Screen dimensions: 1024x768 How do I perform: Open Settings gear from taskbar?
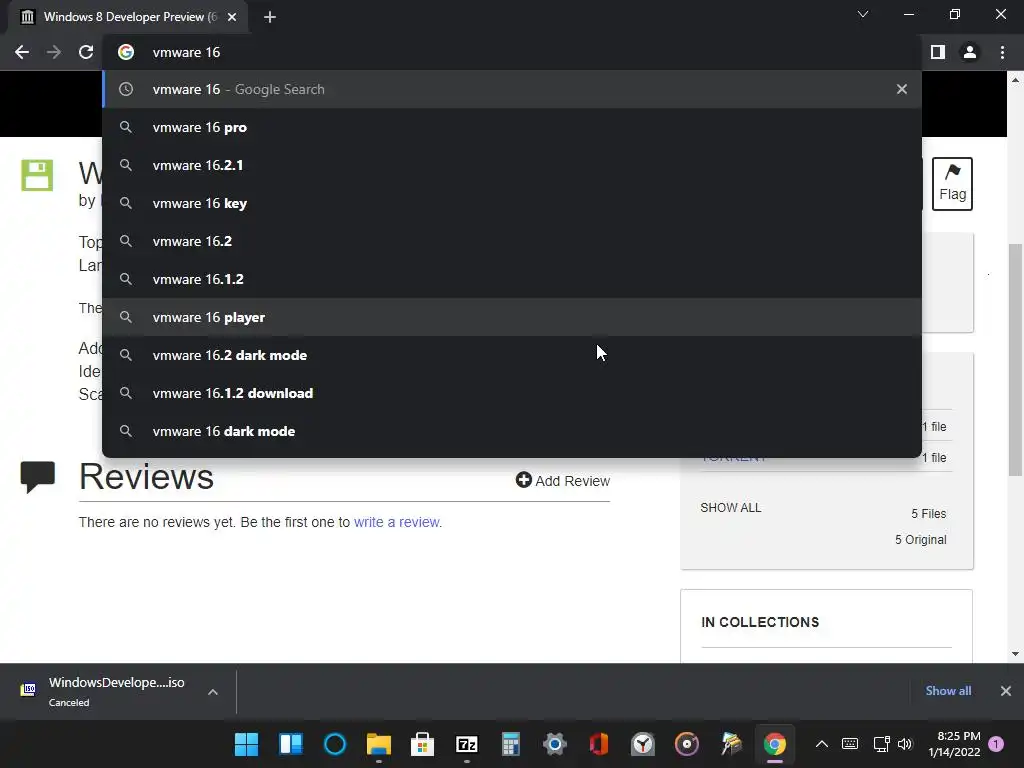pyautogui.click(x=554, y=744)
